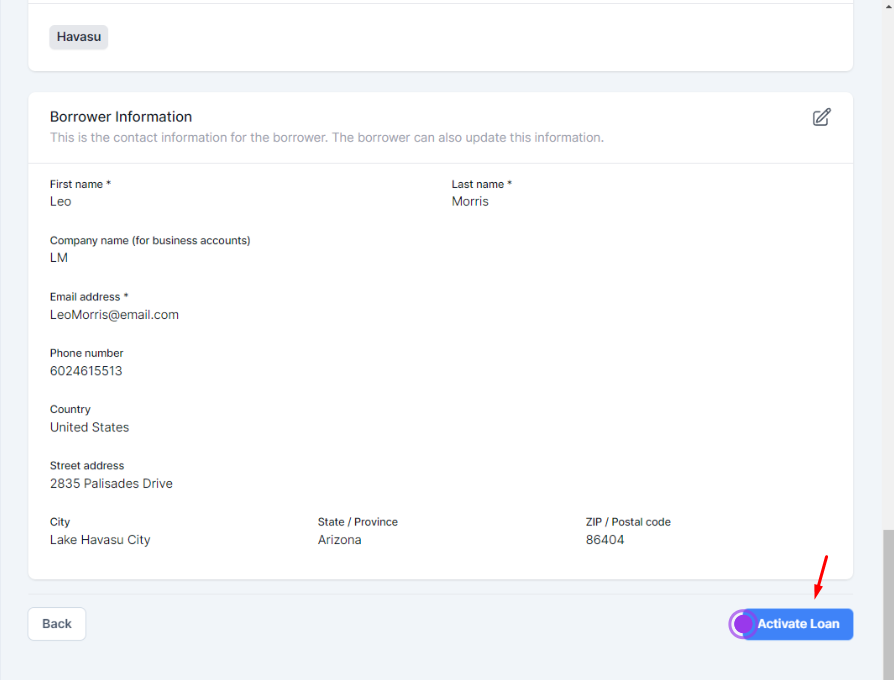
Task: Click the first name value Leo
Action: (x=61, y=202)
